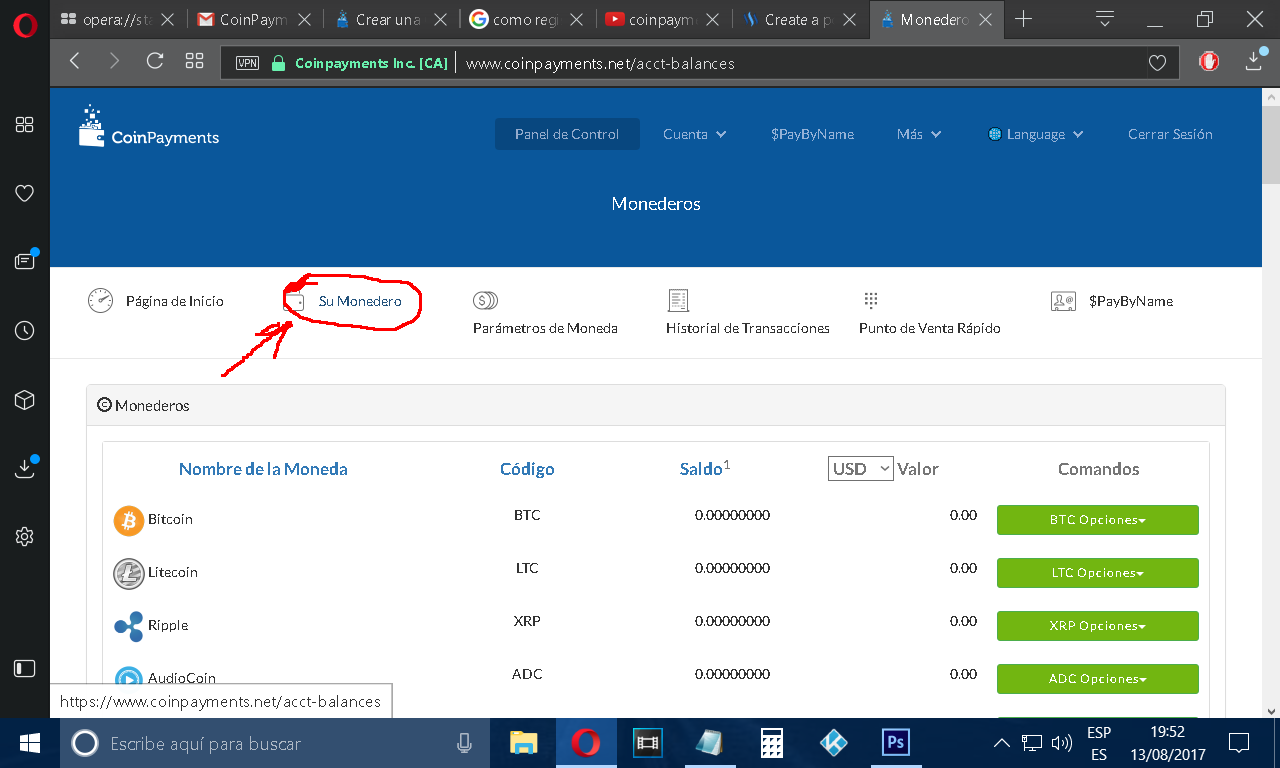Viewport: 1280px width, 768px height.
Task: Open File Explorer from taskbar
Action: [x=524, y=743]
